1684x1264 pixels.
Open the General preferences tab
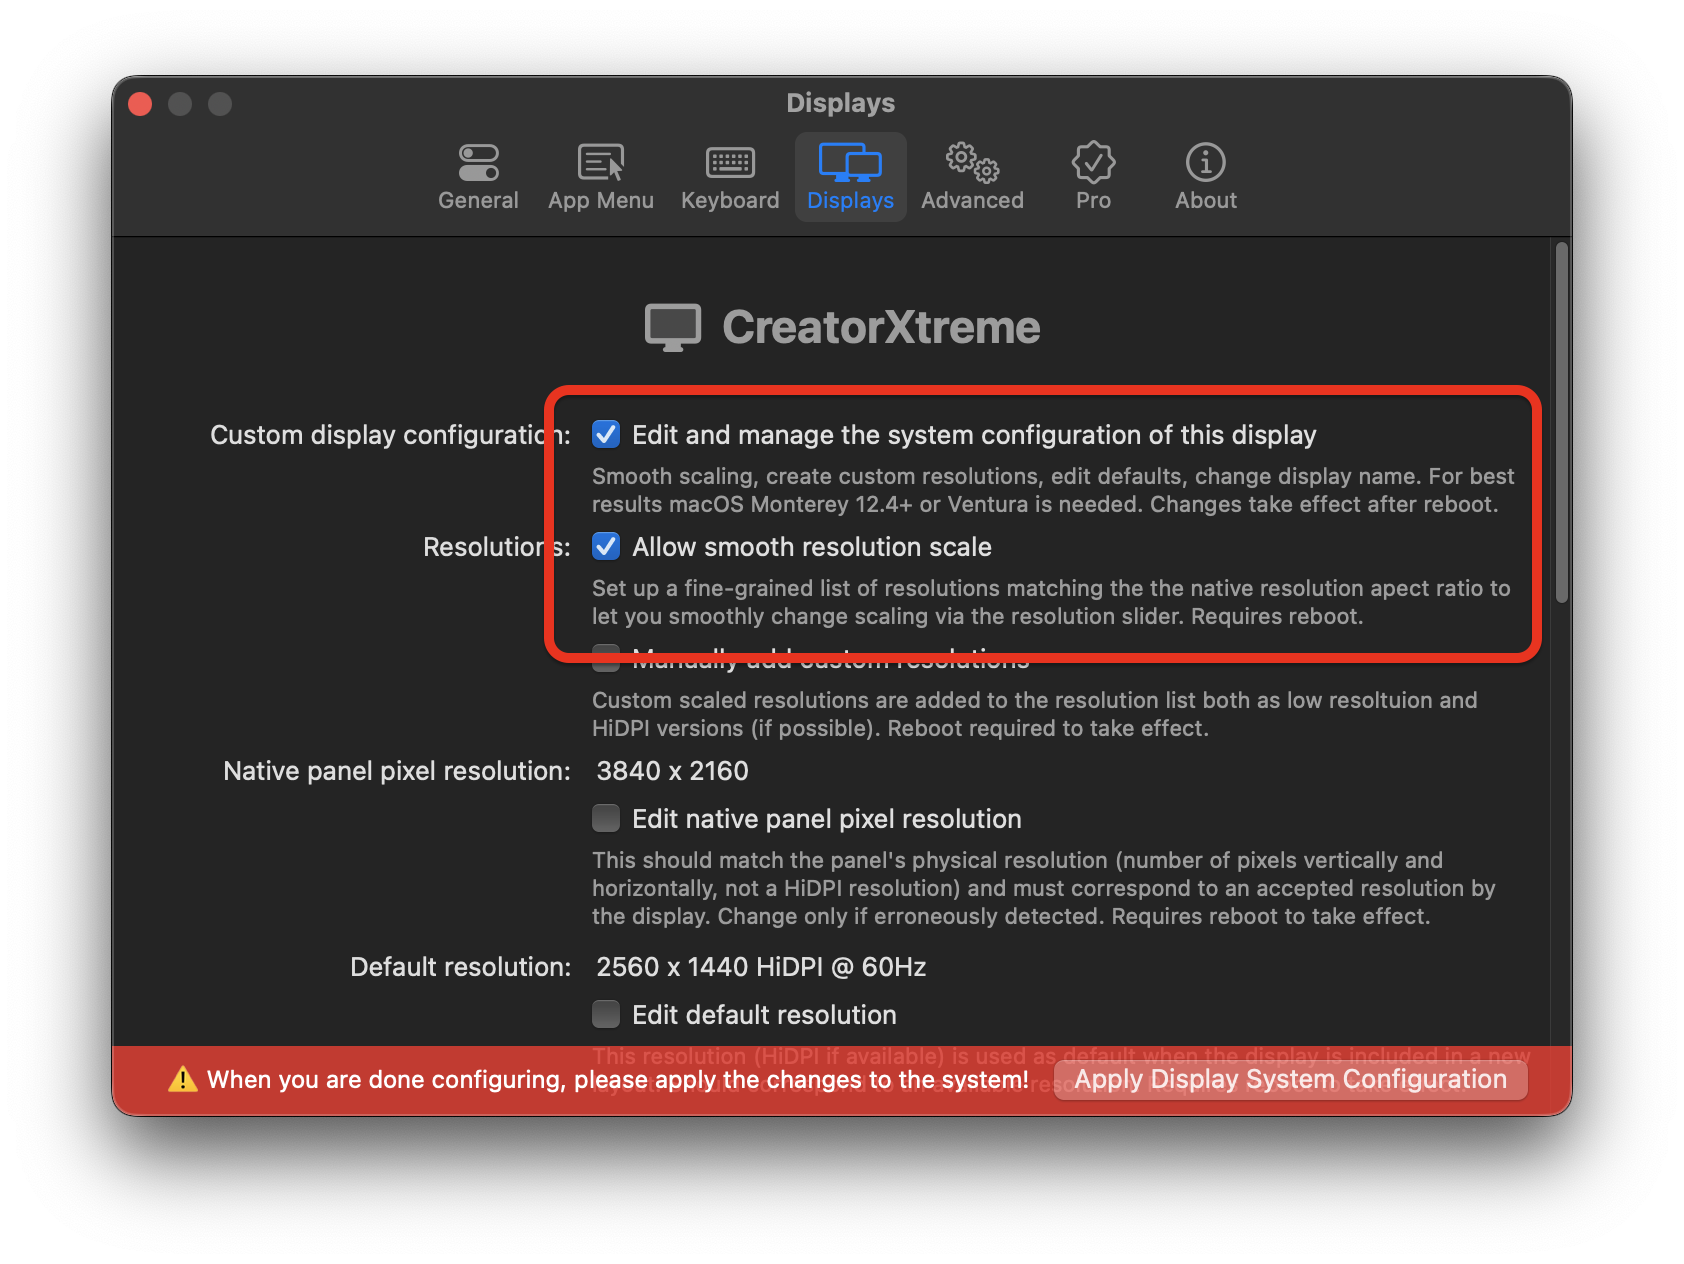point(478,177)
